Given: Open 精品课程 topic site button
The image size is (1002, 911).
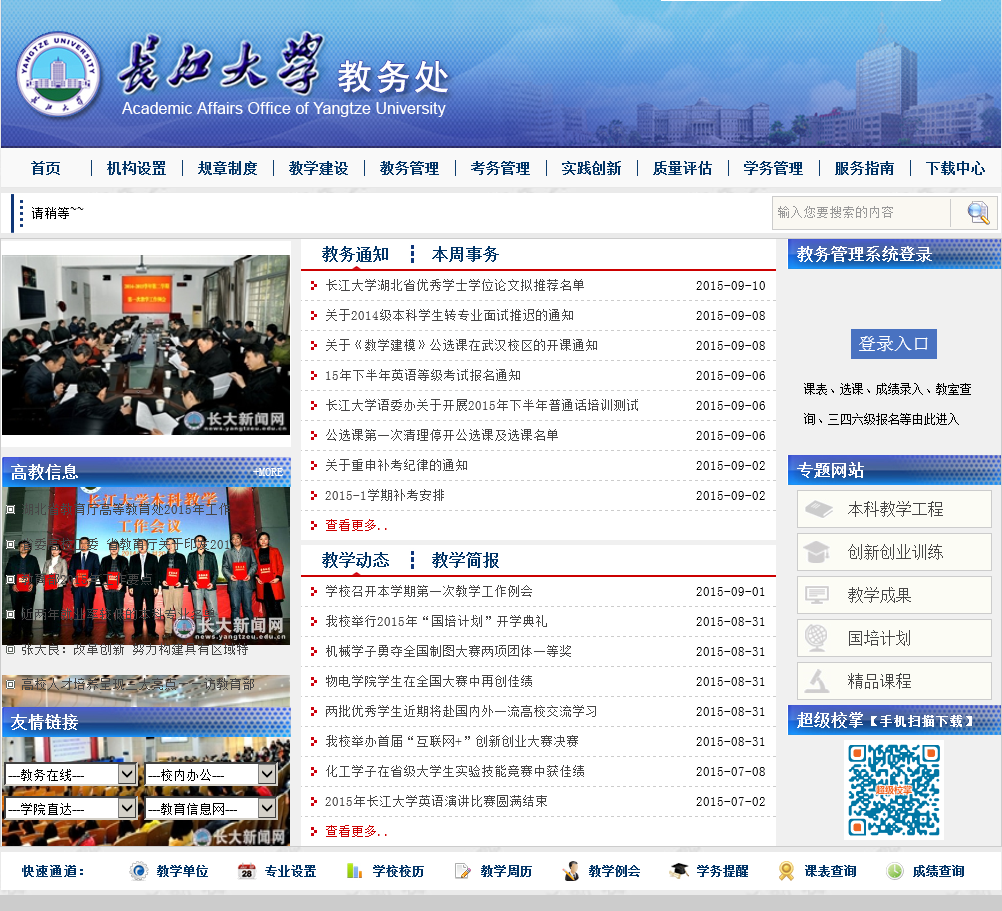Looking at the screenshot, I should (894, 681).
